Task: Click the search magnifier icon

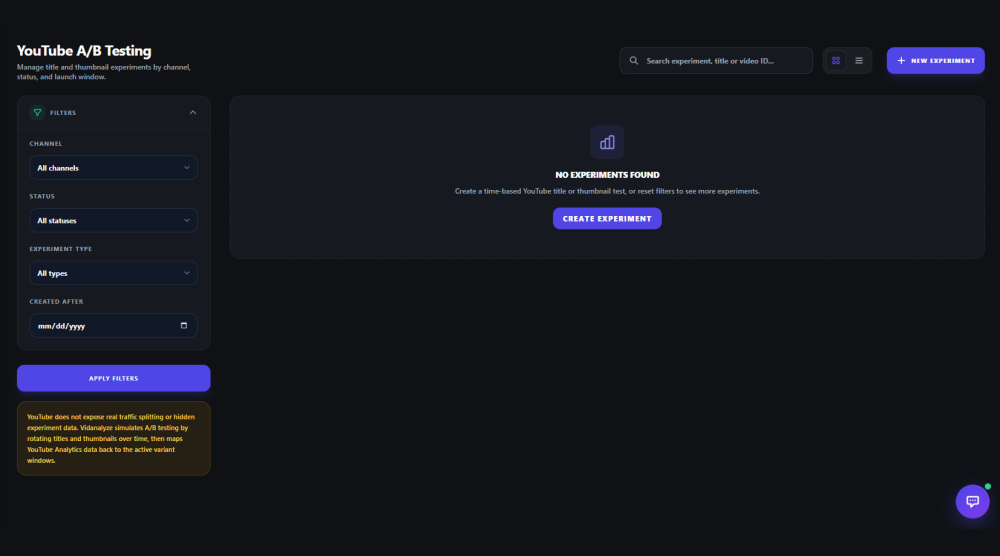Action: tap(633, 61)
